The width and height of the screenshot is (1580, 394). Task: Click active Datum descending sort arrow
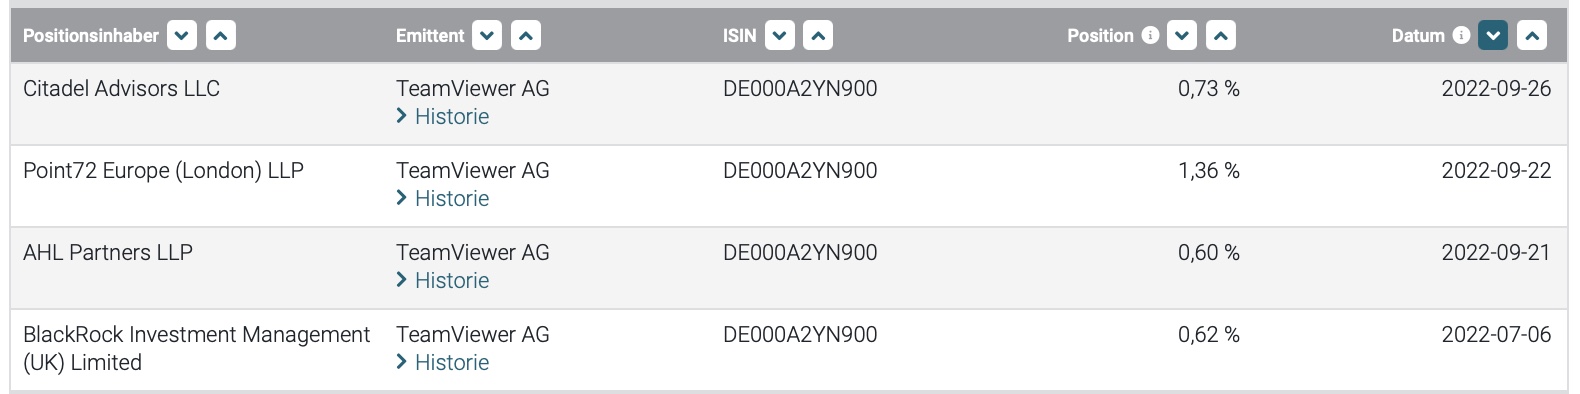1493,36
